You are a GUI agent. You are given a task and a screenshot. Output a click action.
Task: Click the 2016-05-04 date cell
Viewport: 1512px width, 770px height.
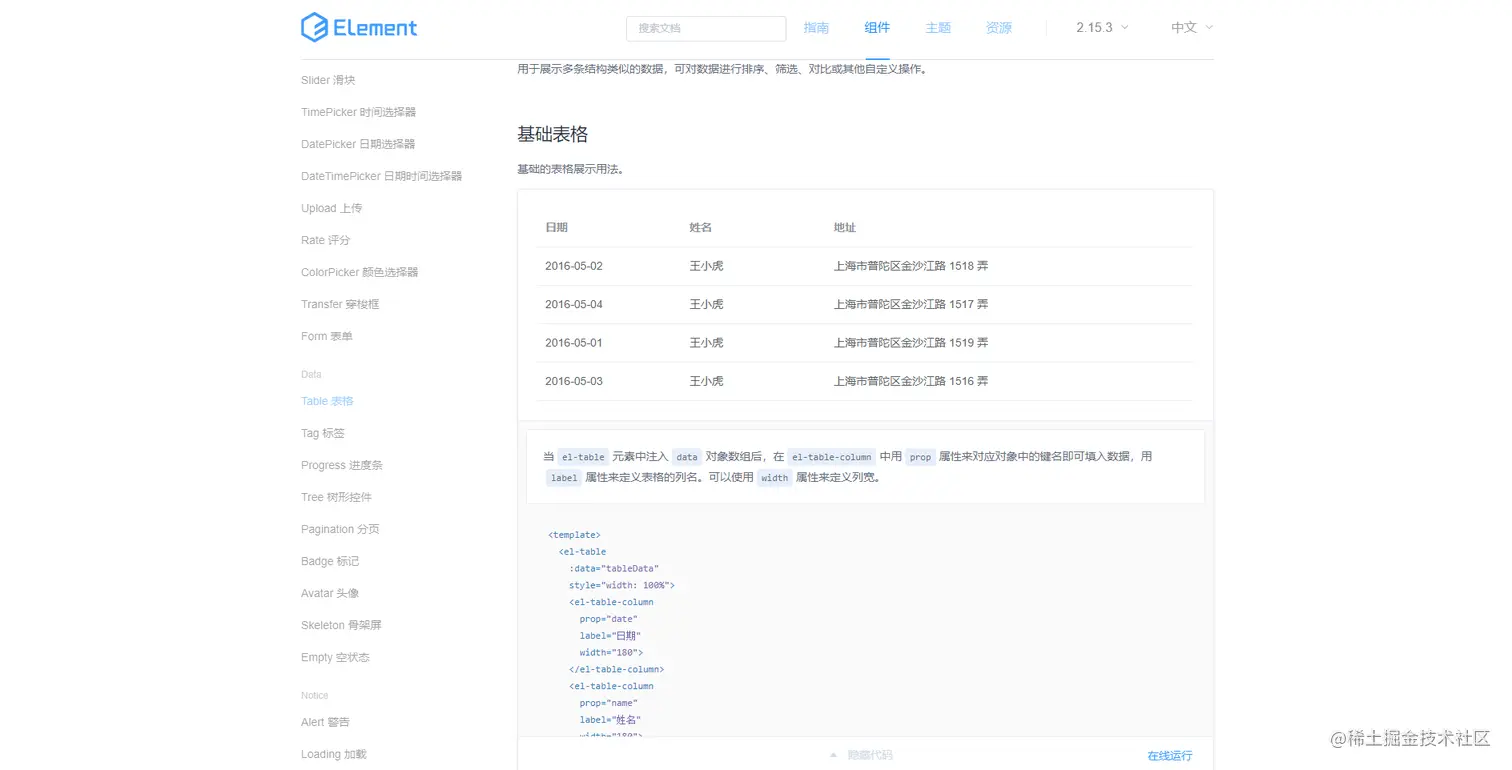point(574,304)
